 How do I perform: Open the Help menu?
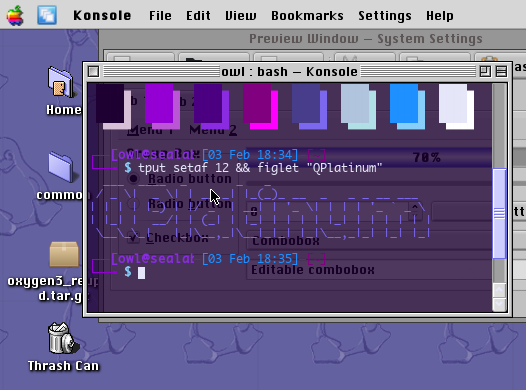440,16
